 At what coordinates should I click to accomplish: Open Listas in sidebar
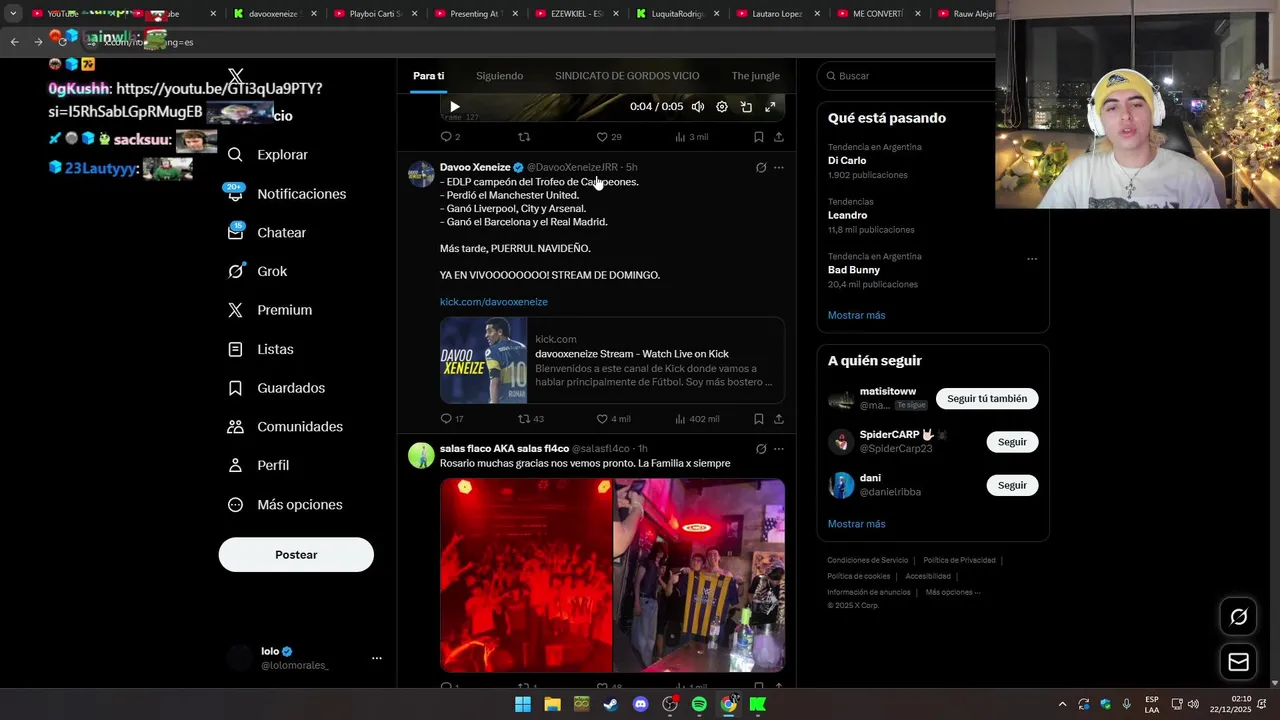tap(261, 349)
